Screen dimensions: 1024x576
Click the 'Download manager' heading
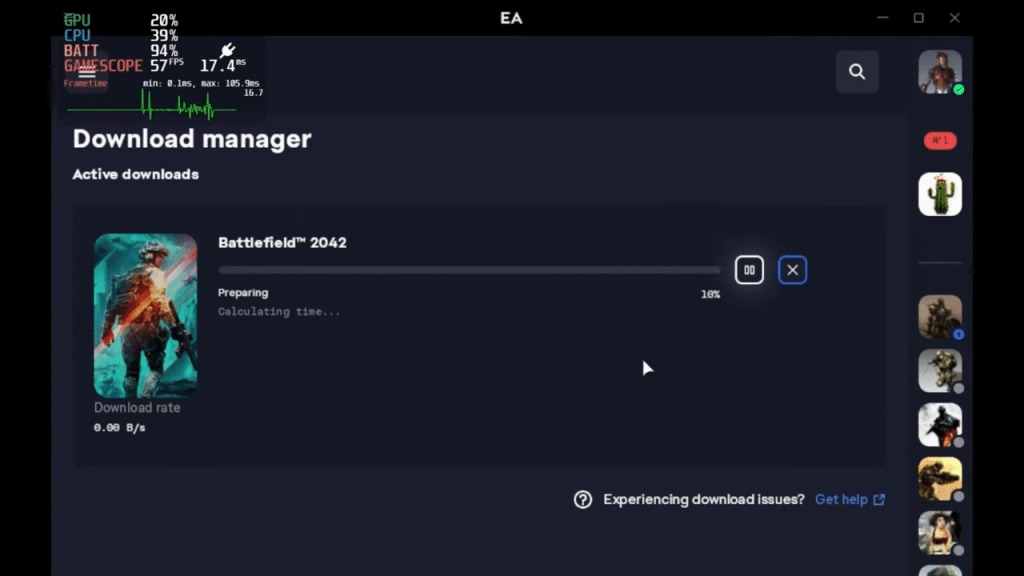192,138
